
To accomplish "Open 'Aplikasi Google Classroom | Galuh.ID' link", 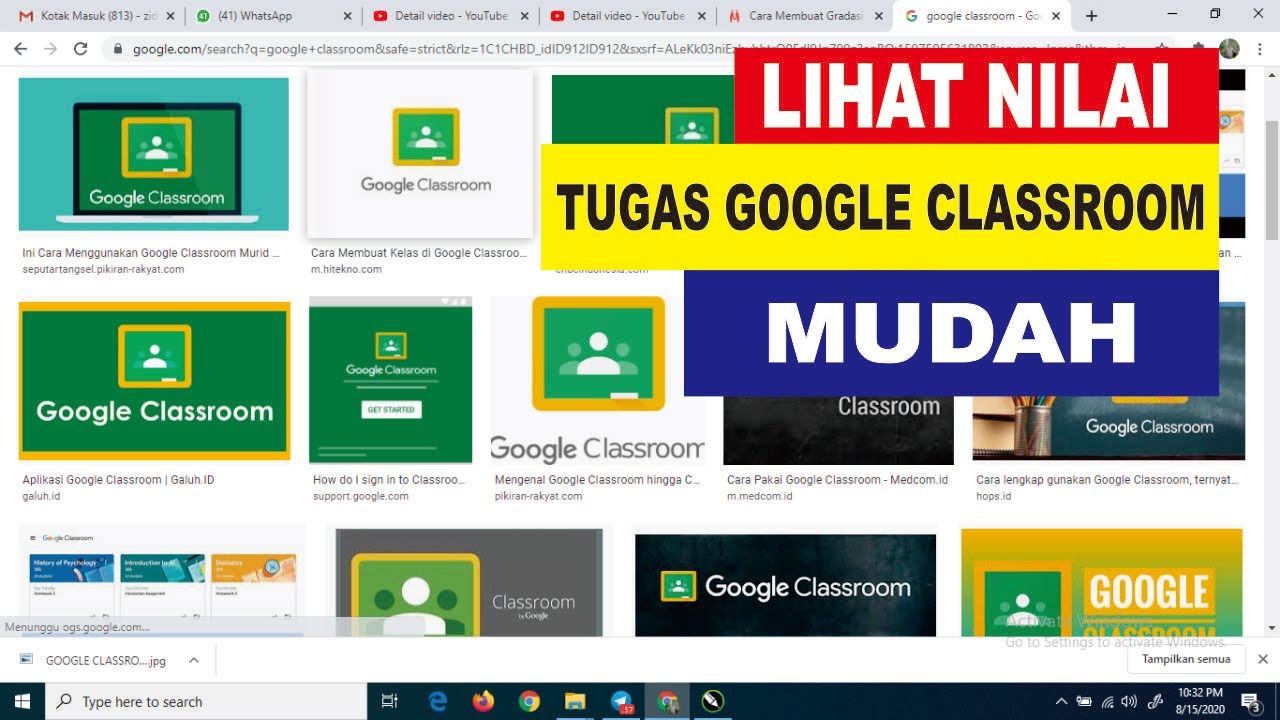I will (118, 480).
